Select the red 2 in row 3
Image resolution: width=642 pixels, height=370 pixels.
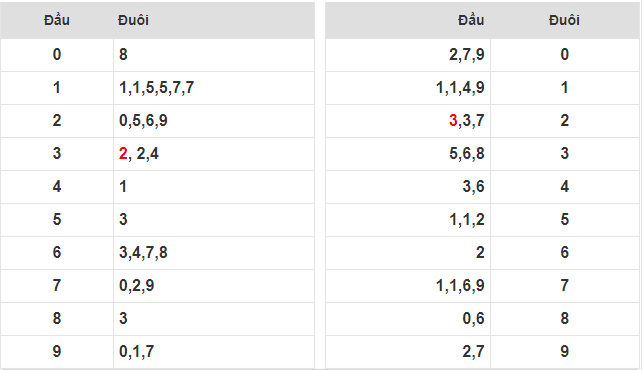click(123, 153)
